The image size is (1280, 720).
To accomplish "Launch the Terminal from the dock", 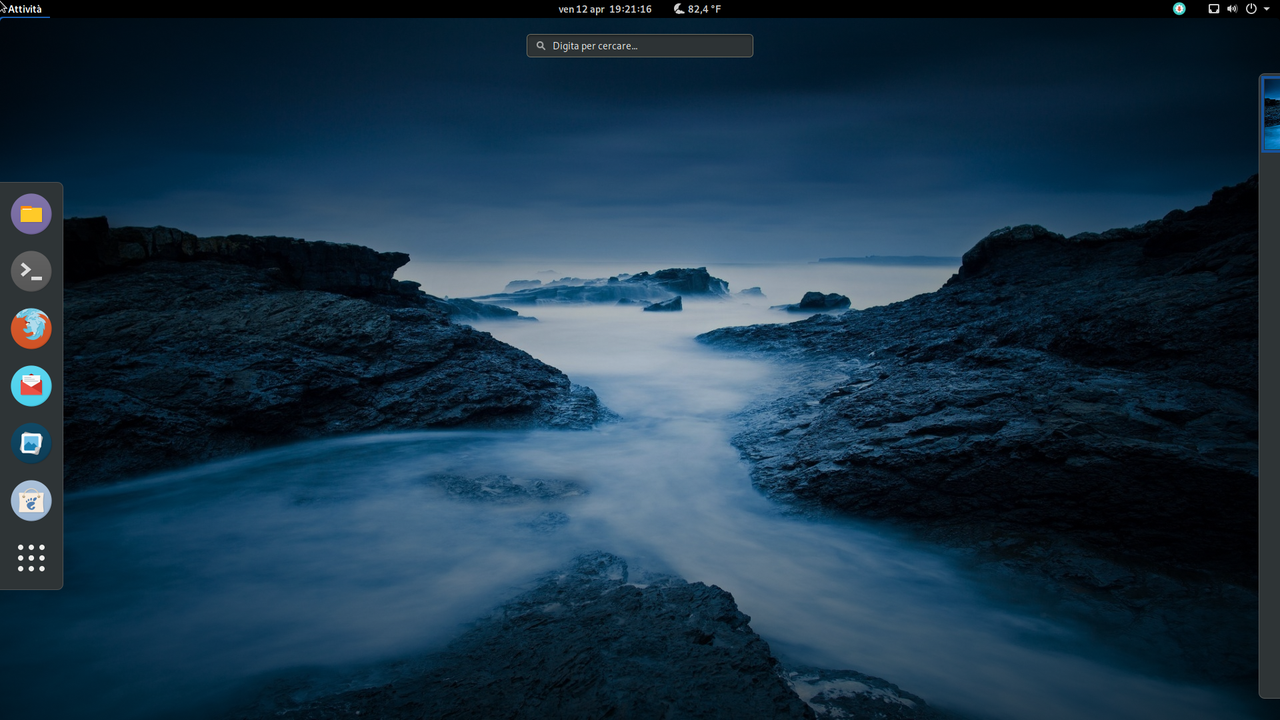I will [x=31, y=271].
